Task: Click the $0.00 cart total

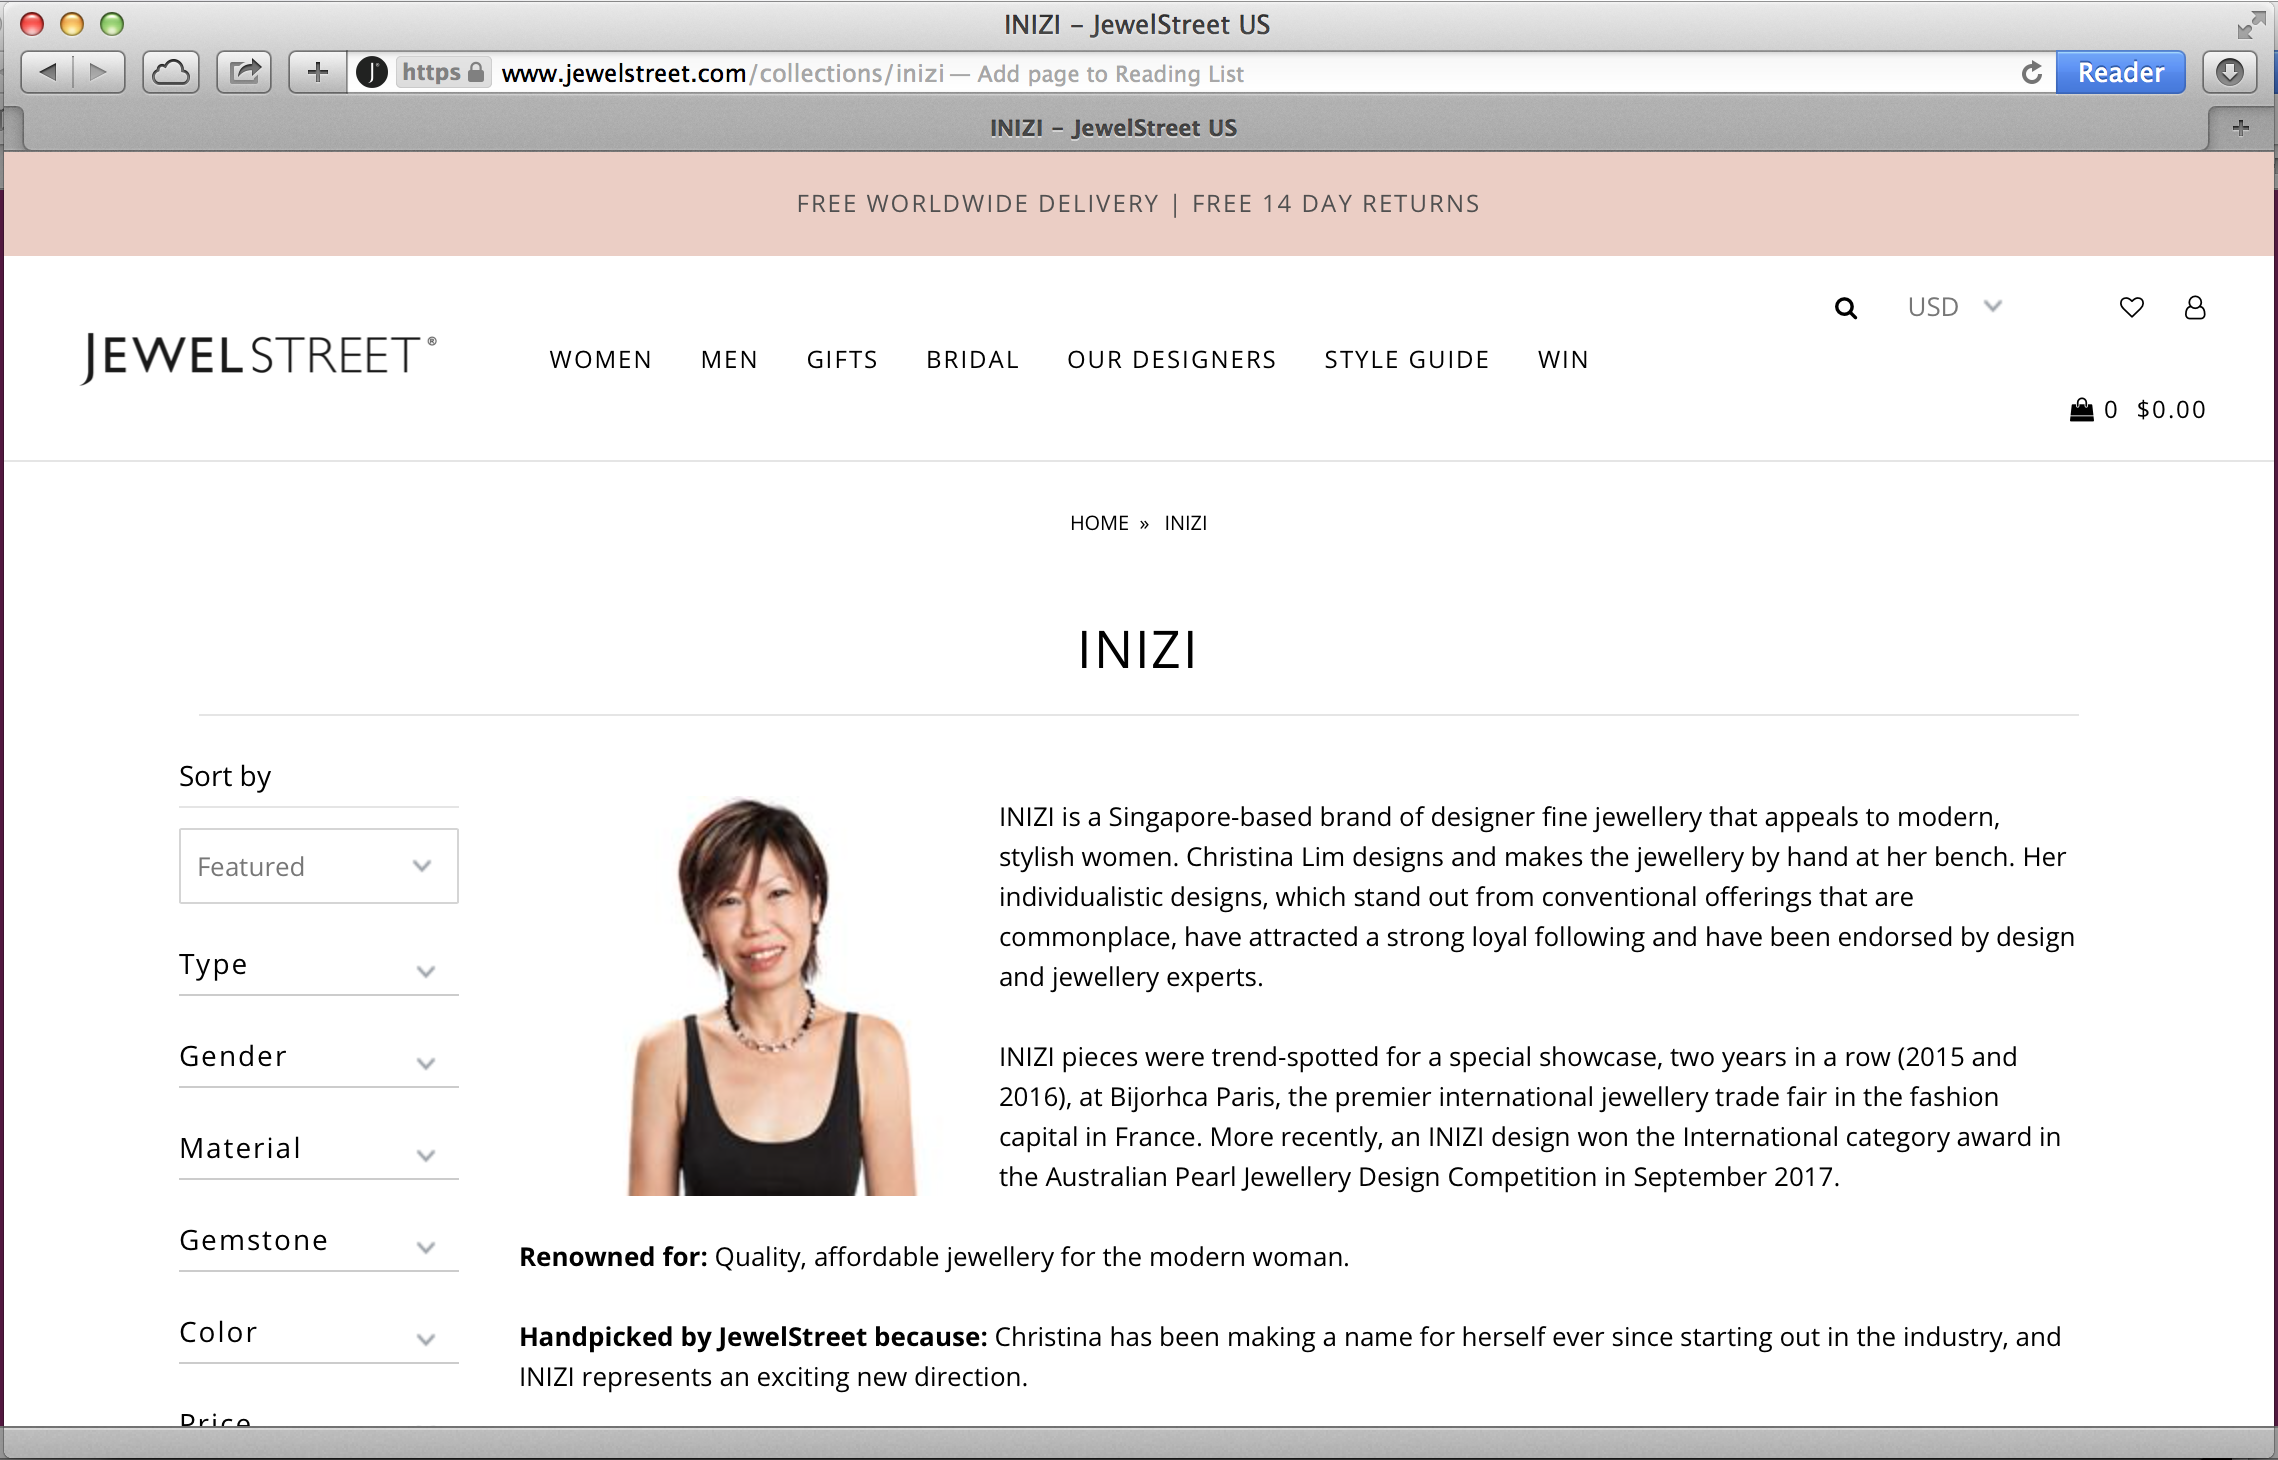Action: [x=2171, y=410]
